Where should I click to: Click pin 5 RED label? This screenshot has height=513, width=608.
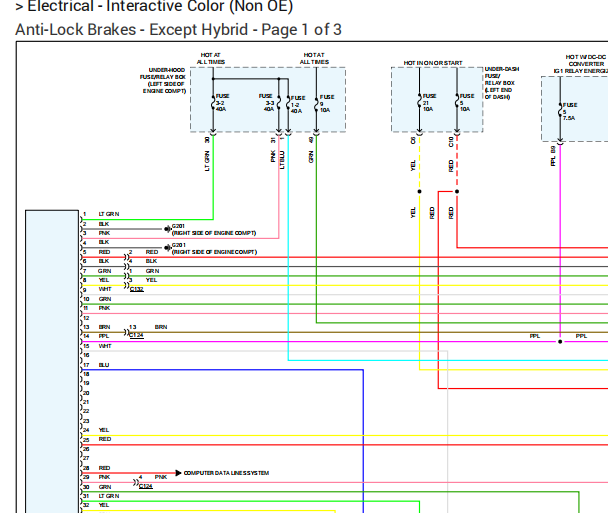104,252
